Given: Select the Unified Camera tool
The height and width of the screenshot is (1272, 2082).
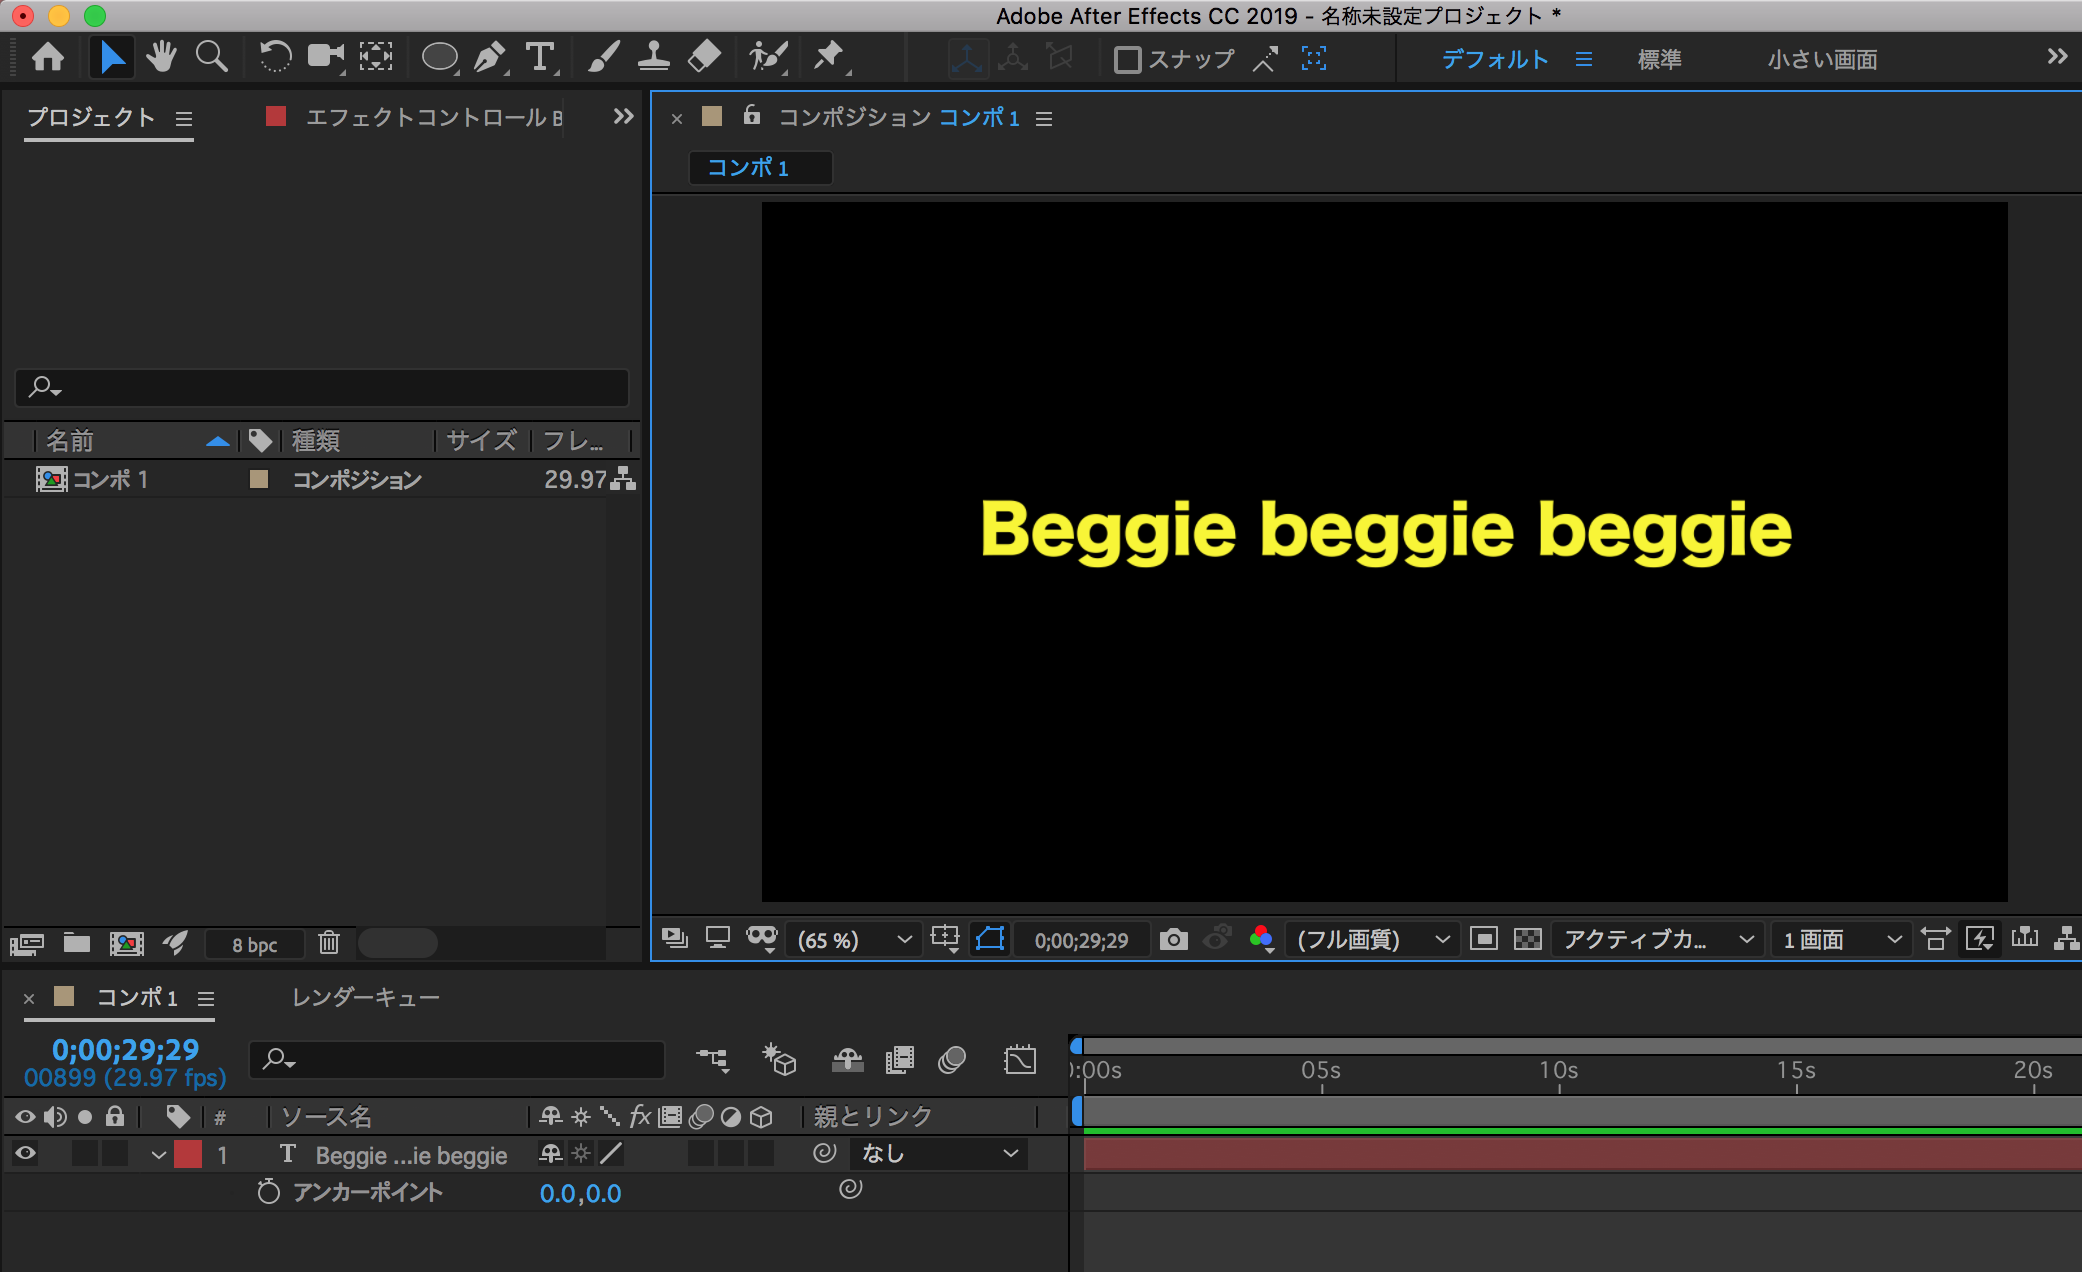Looking at the screenshot, I should (x=325, y=57).
